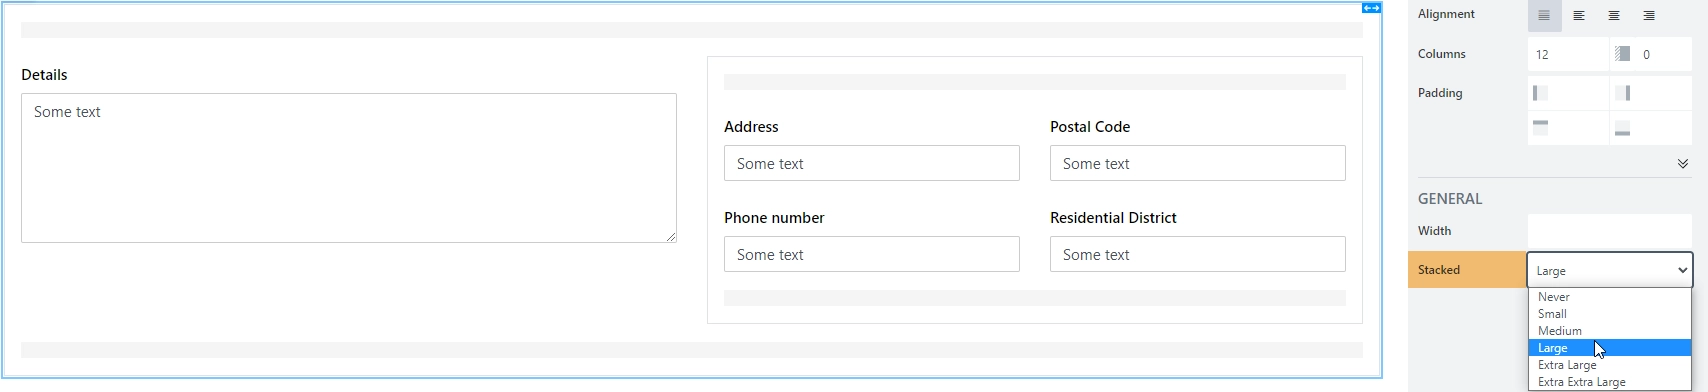Select left alignment icon
The width and height of the screenshot is (1708, 392).
pyautogui.click(x=1579, y=16)
